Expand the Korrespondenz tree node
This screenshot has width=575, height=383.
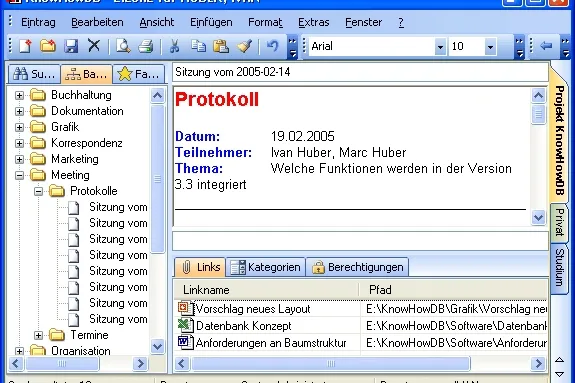[x=19, y=143]
